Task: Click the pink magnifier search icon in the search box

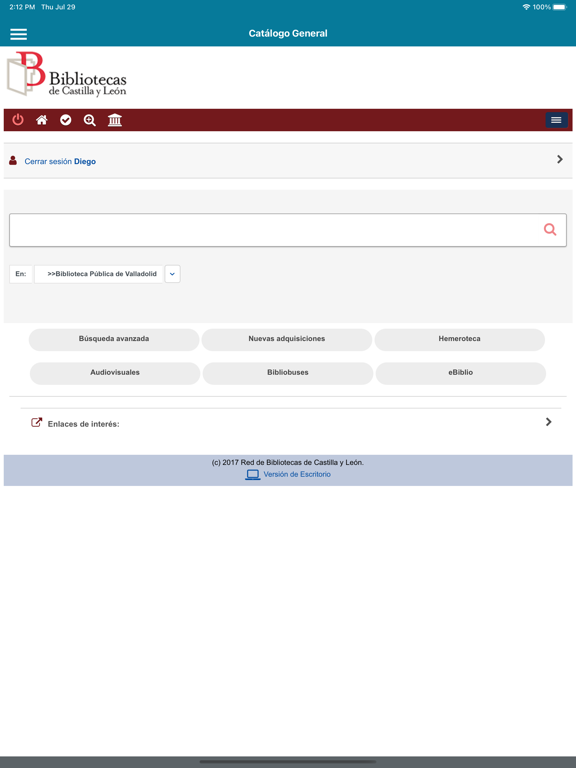Action: point(550,229)
